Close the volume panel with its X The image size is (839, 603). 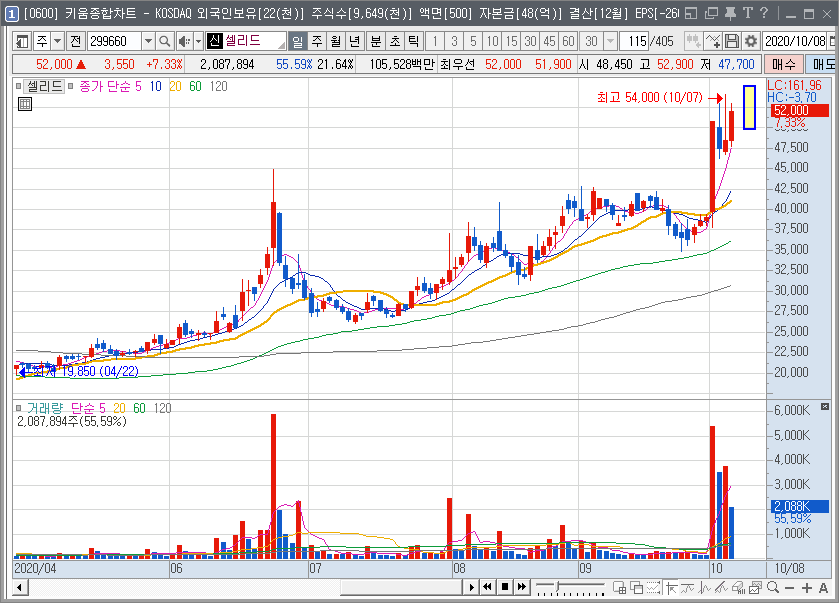click(825, 407)
